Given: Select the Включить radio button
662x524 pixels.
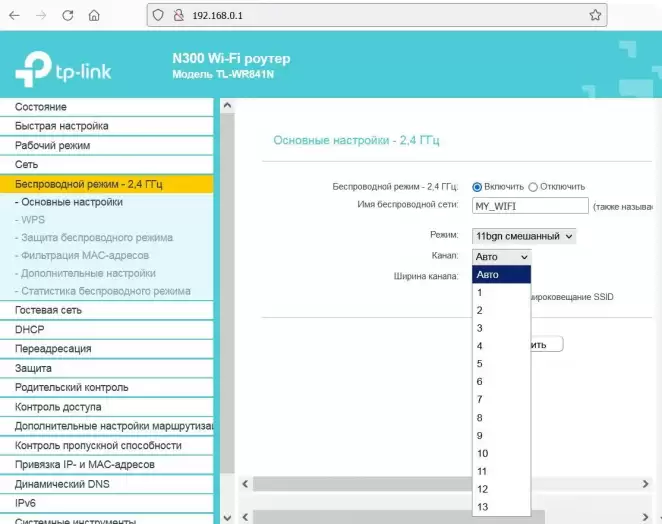Looking at the screenshot, I should [477, 187].
